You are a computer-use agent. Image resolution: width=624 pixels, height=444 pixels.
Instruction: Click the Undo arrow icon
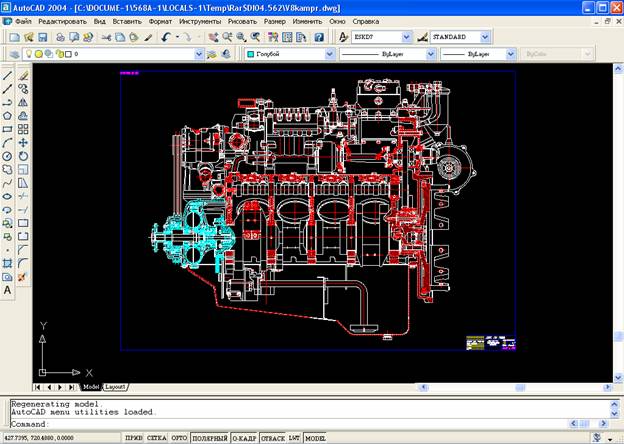pos(167,37)
